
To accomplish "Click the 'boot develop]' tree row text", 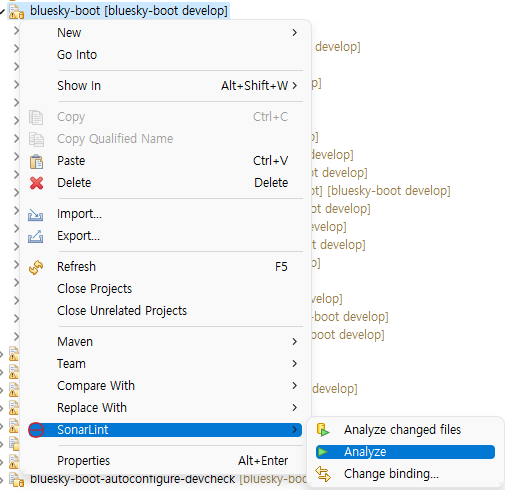I will click(x=348, y=335).
